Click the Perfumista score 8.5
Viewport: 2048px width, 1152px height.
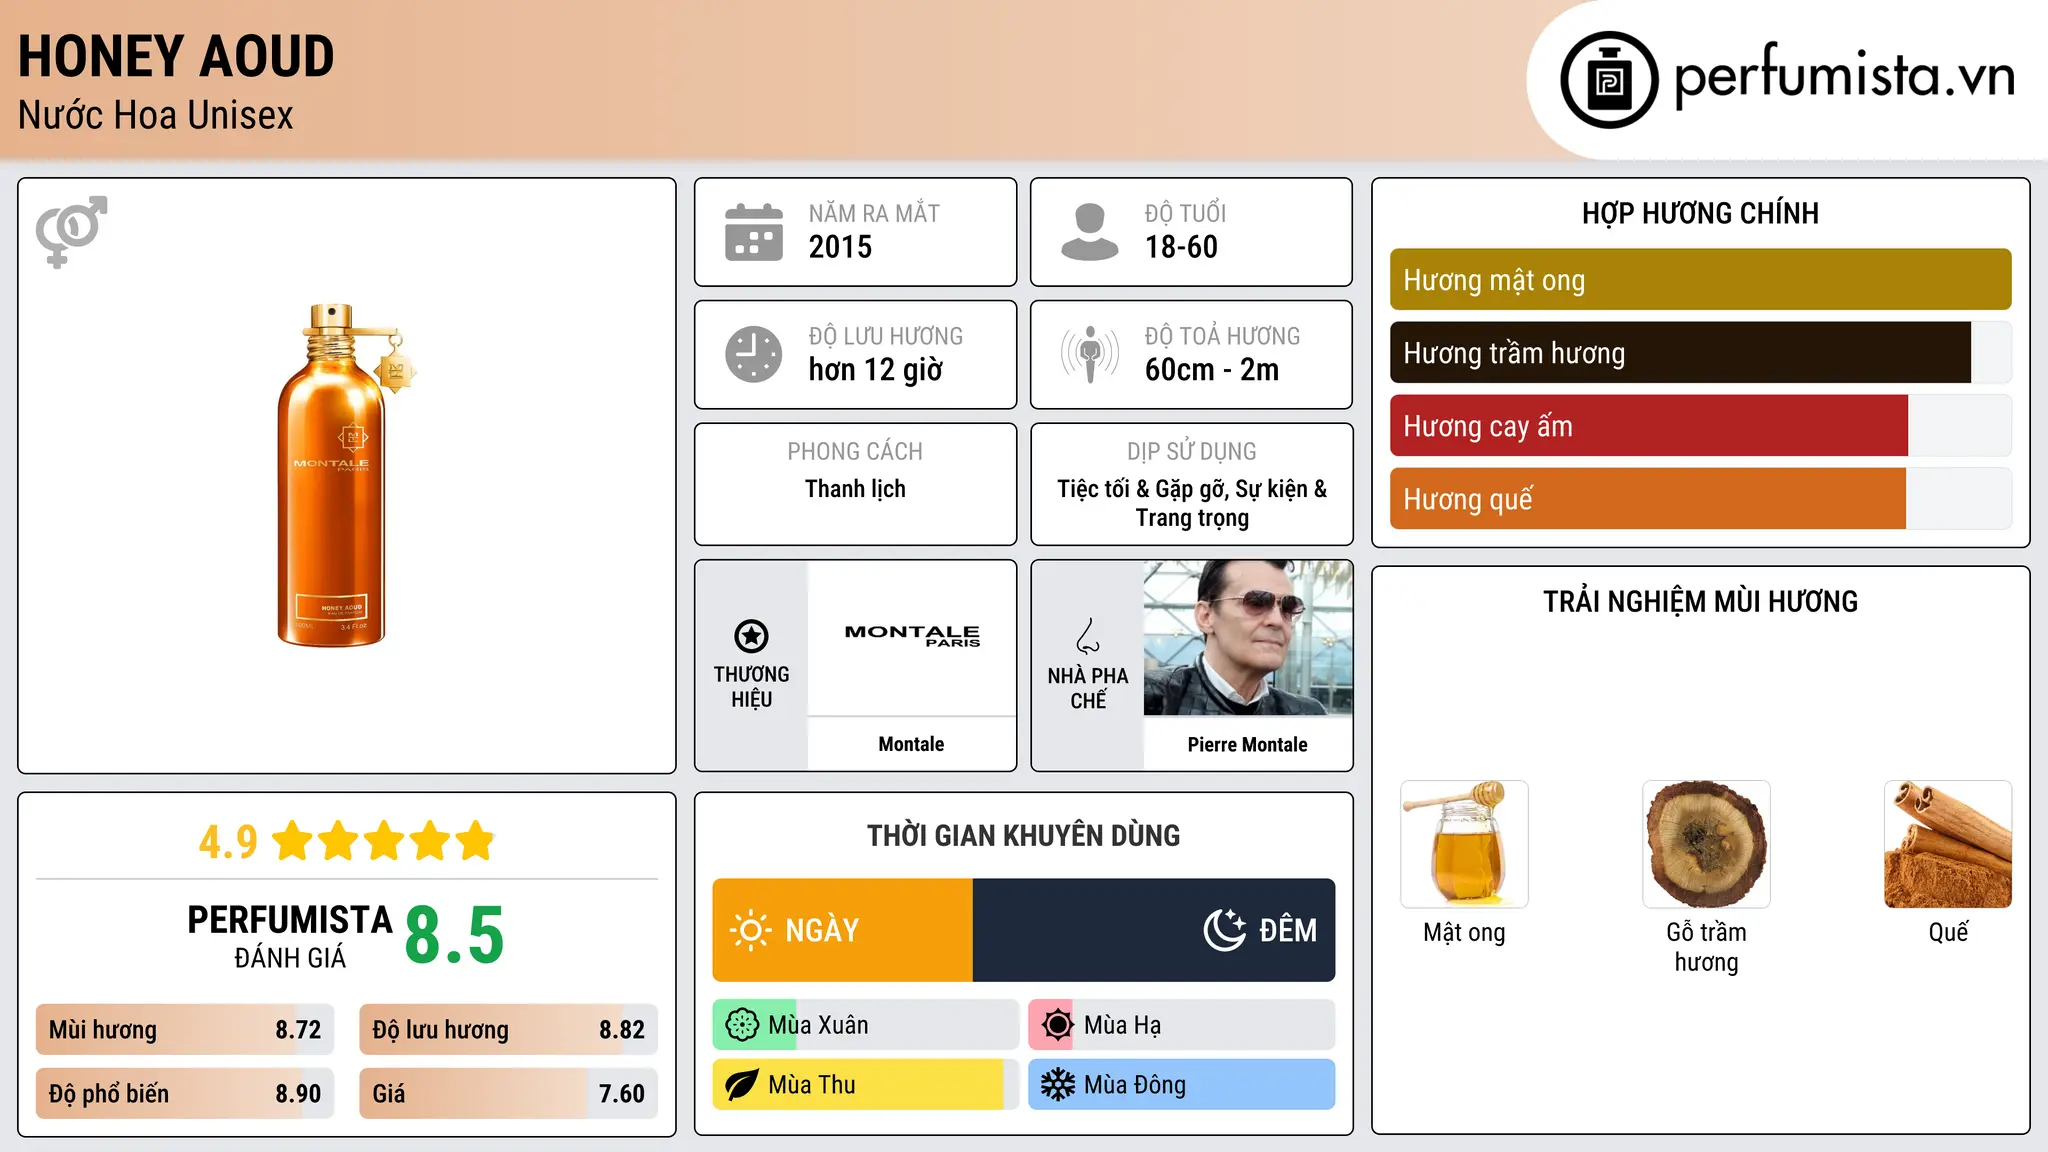(x=454, y=935)
